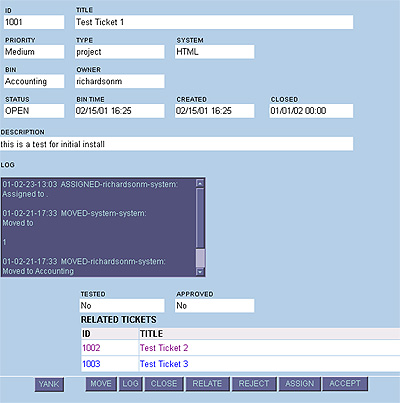Image resolution: width=400 pixels, height=403 pixels.
Task: Click the REJECT button
Action: tap(254, 384)
